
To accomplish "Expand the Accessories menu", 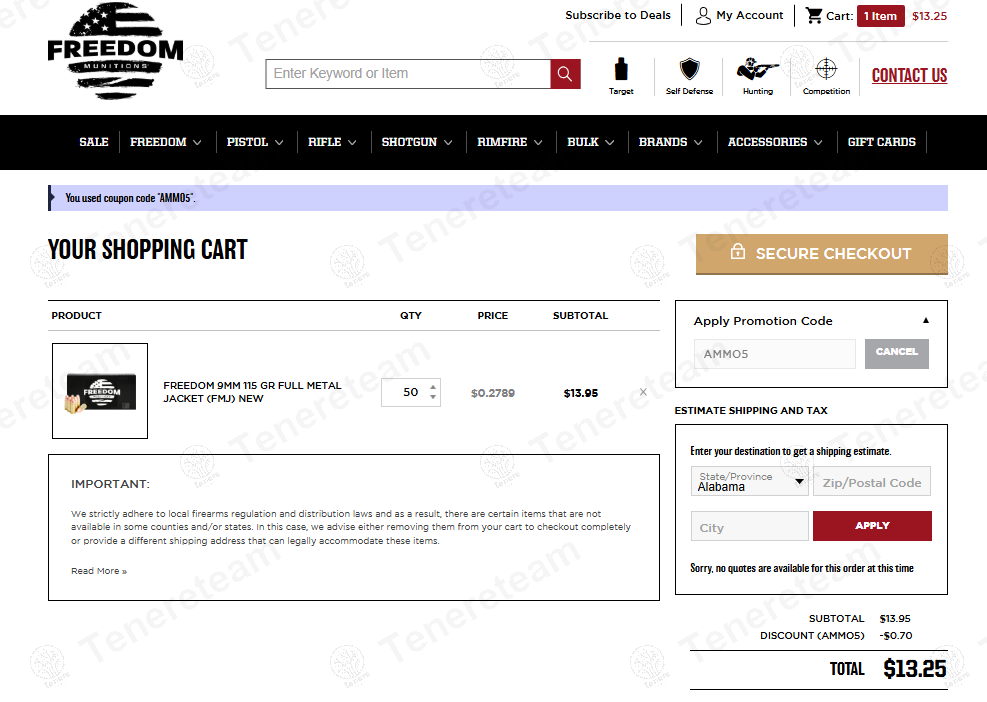I will pyautogui.click(x=775, y=142).
